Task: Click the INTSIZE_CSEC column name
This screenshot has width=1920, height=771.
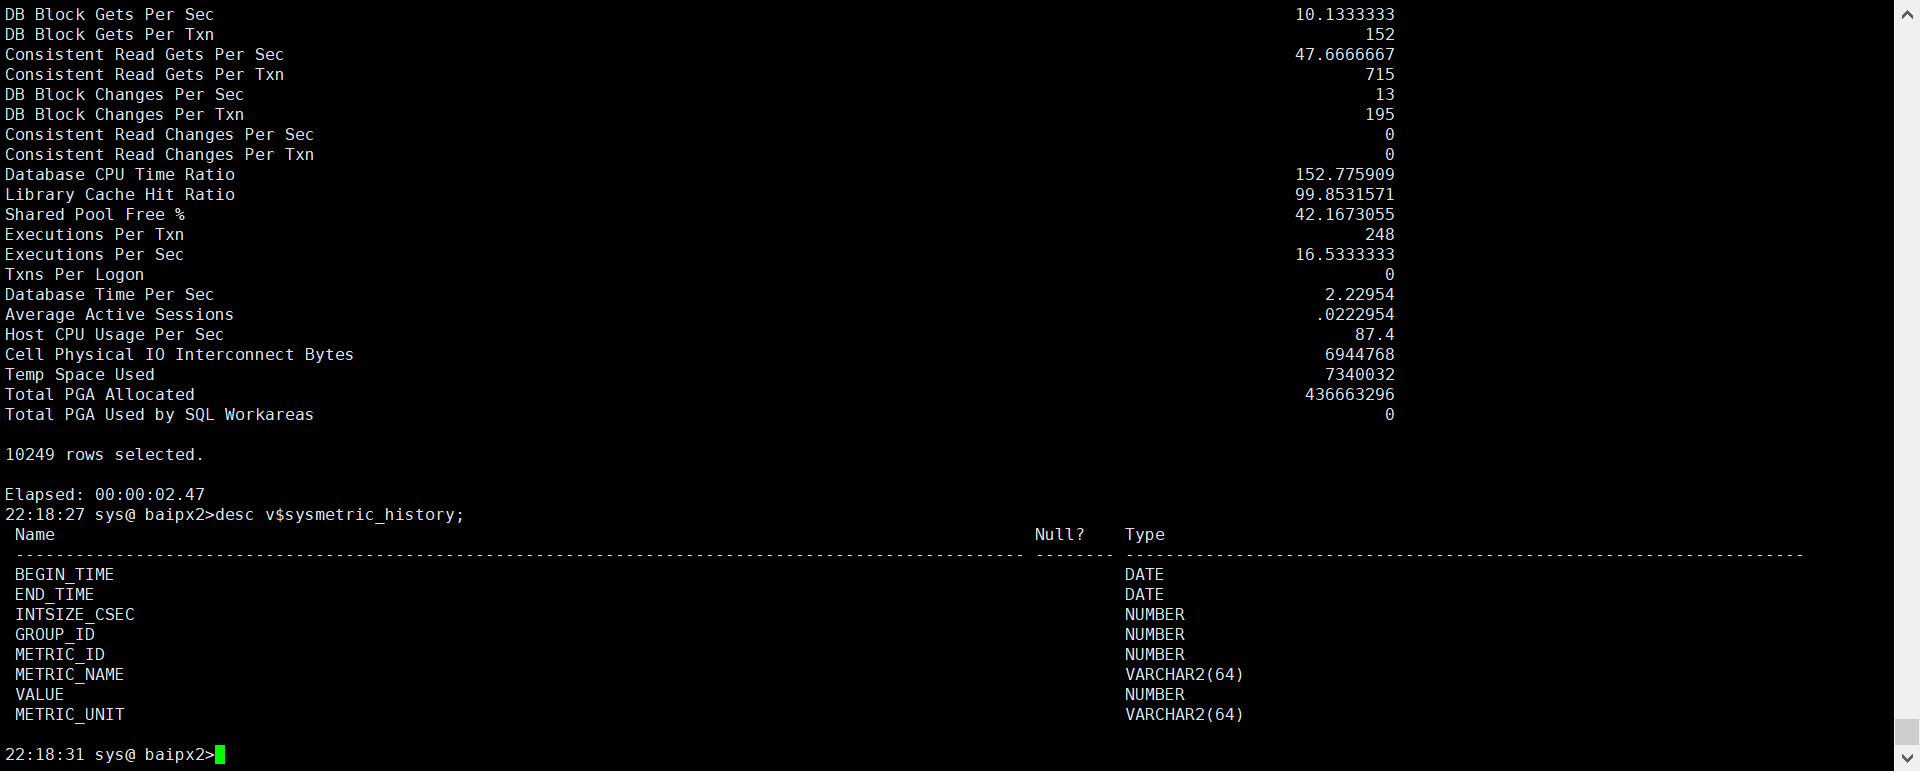Action: pos(75,615)
